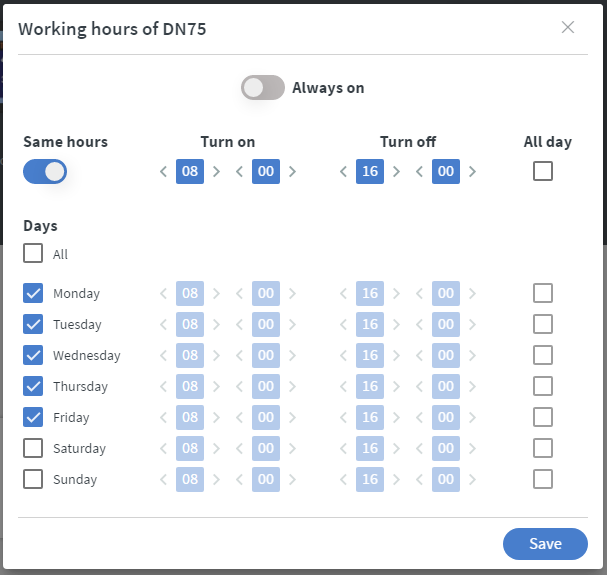Click the Turn on hour field 08
Viewport: 607px width, 575px height.
190,172
